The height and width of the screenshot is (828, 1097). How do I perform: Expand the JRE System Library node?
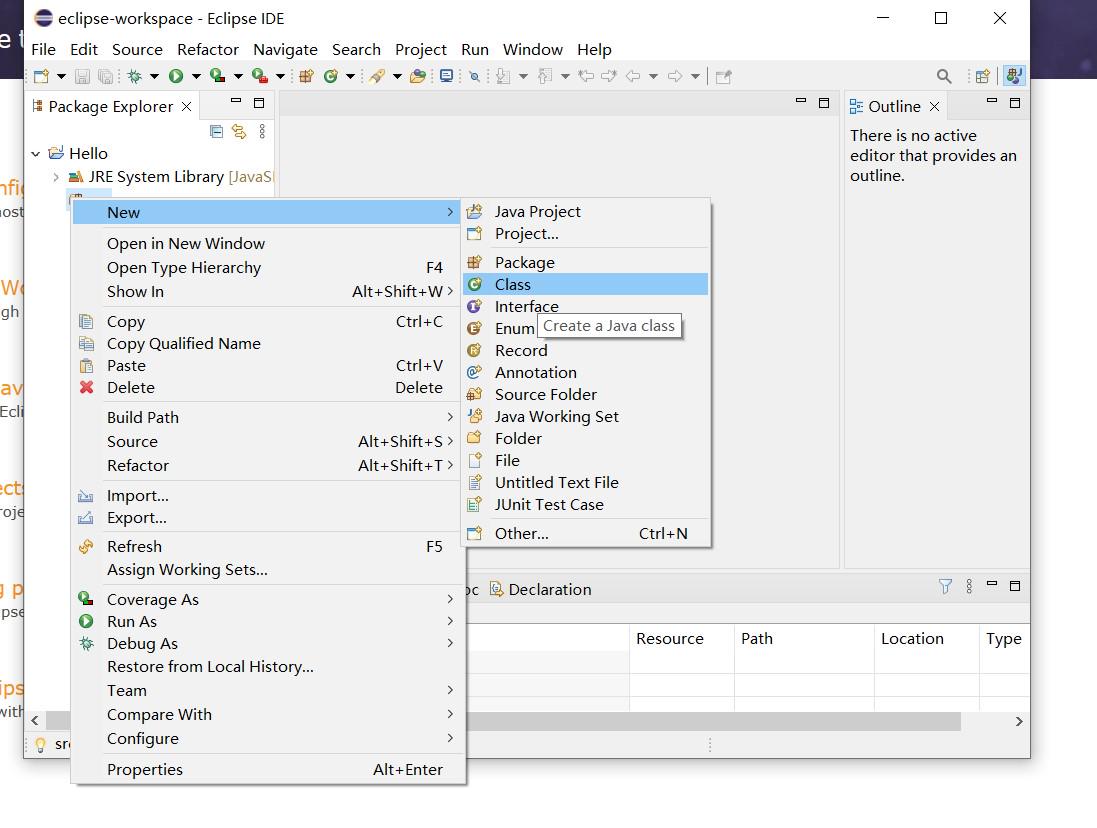coord(56,177)
